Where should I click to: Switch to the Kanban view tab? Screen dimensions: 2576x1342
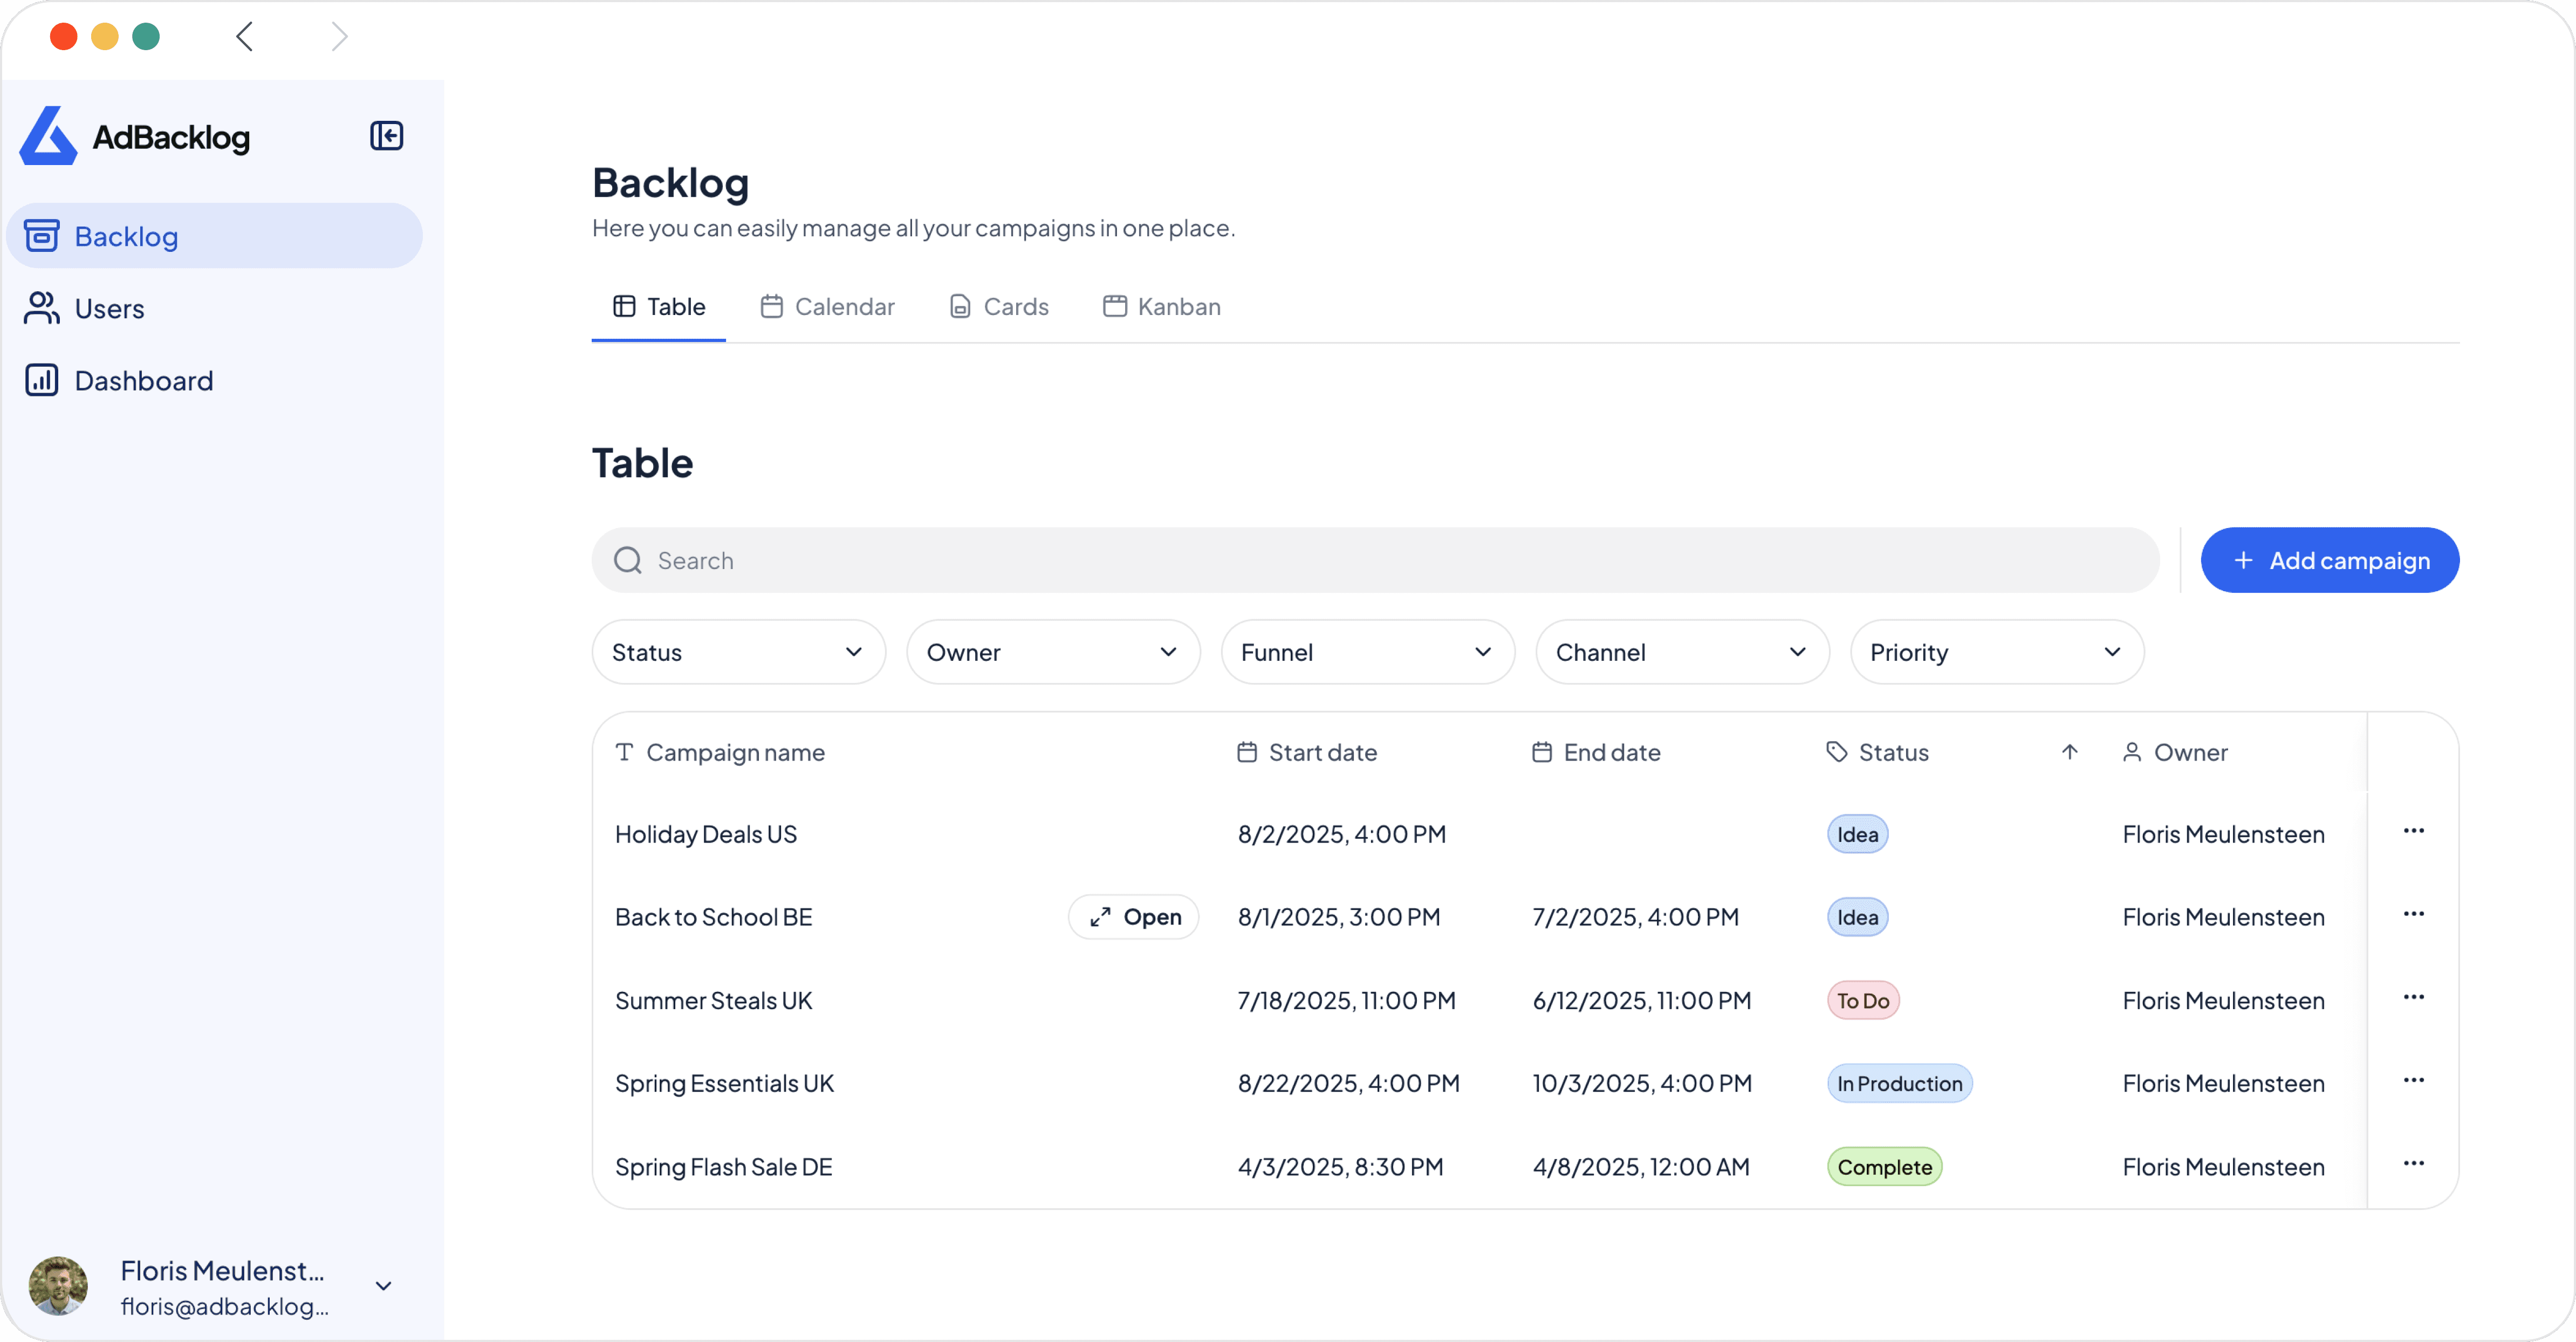[x=1161, y=307]
